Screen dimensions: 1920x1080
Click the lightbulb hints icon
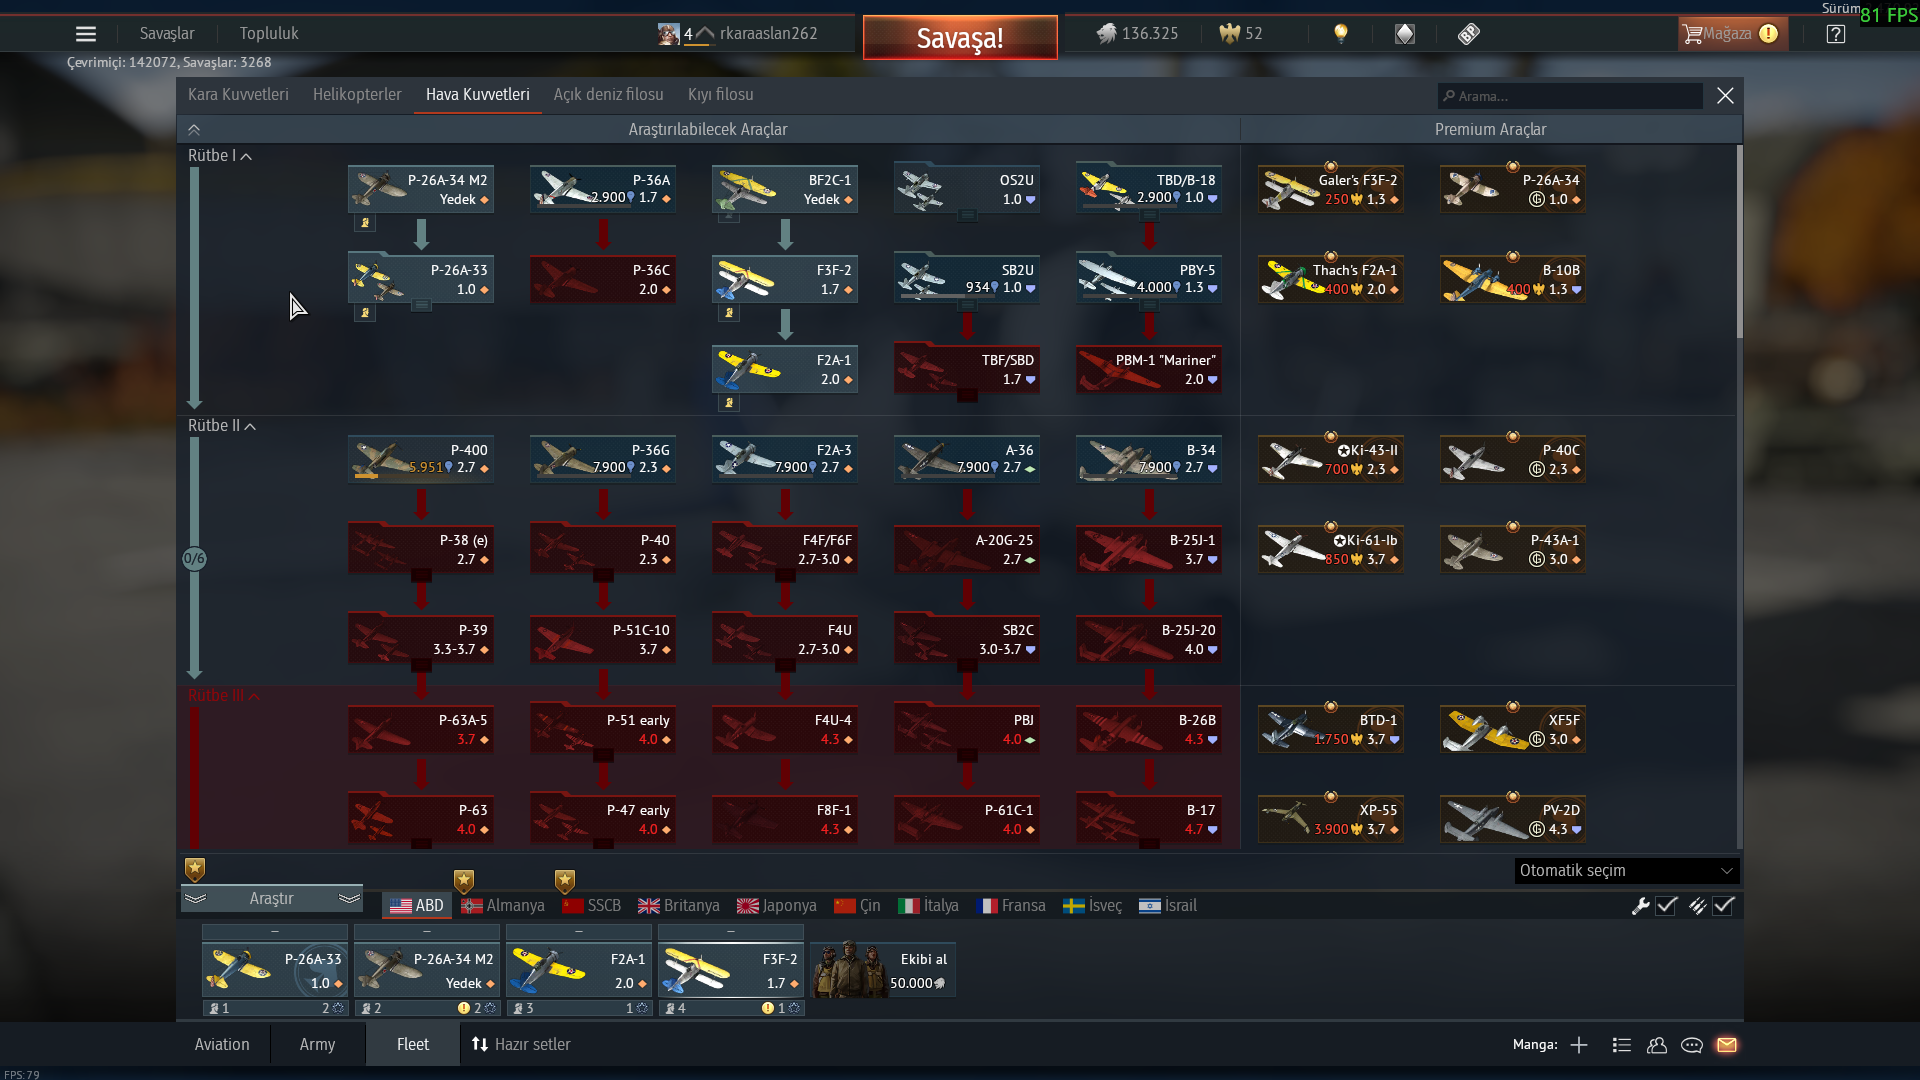(1341, 34)
